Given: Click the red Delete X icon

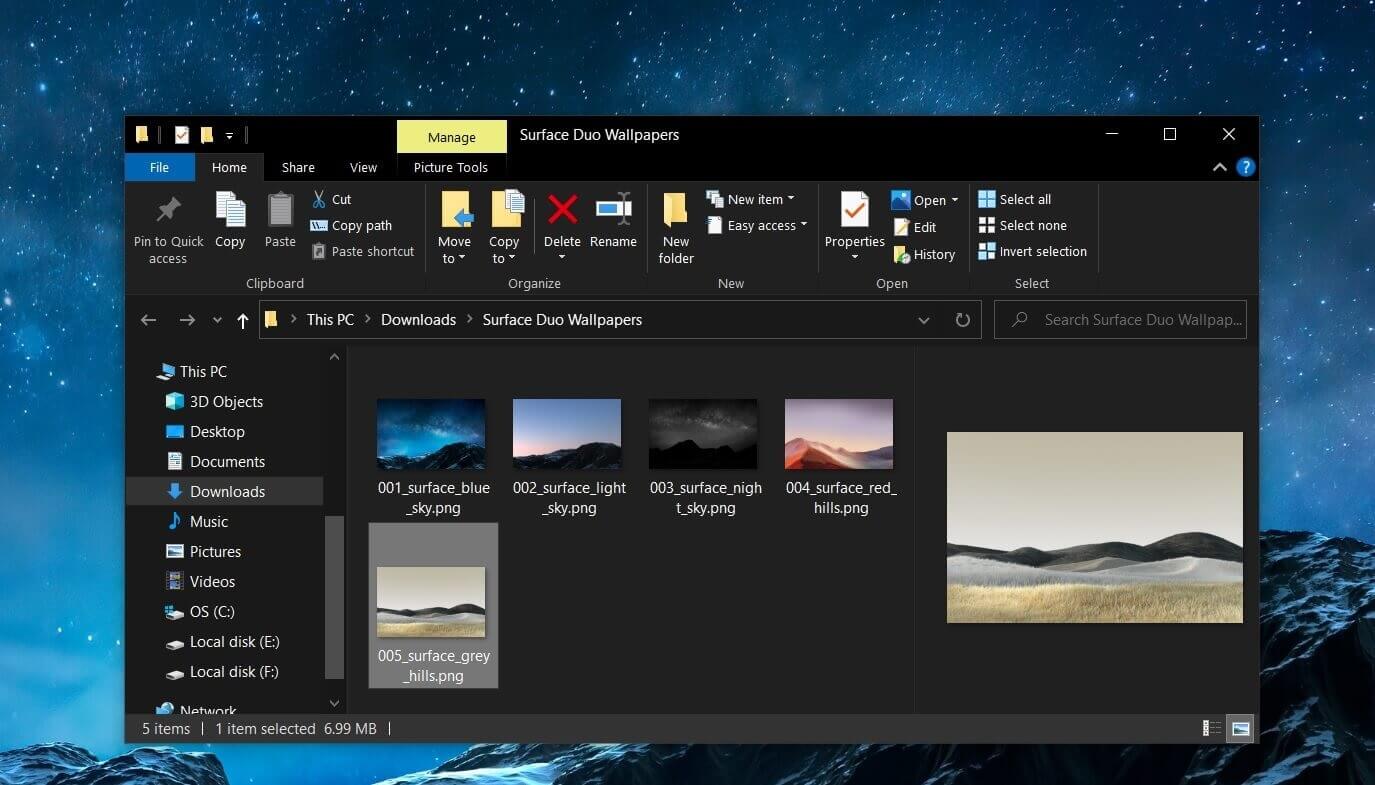Looking at the screenshot, I should [x=562, y=209].
